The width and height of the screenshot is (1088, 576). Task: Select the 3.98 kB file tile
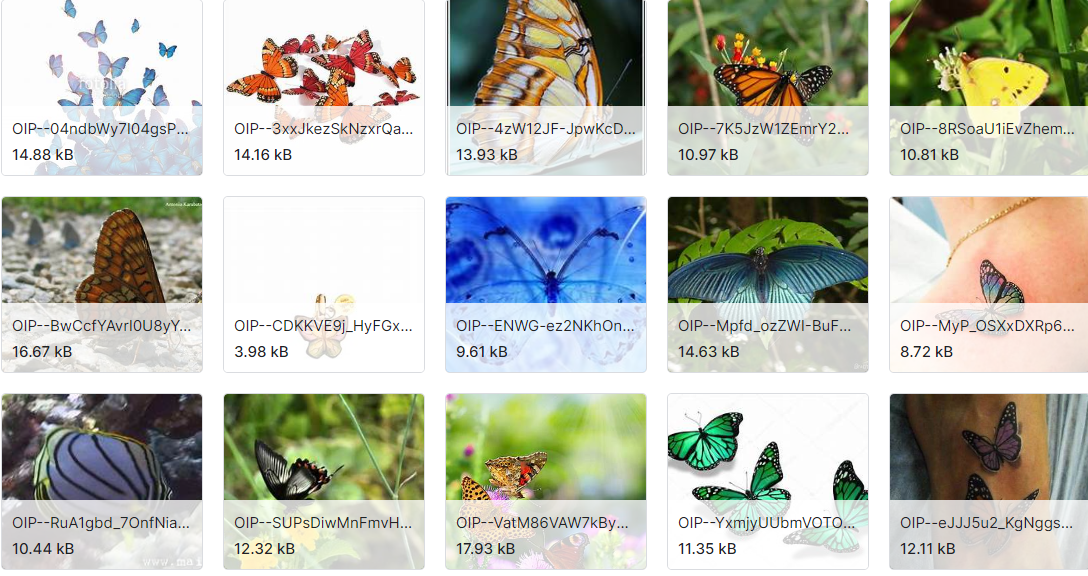coord(324,285)
